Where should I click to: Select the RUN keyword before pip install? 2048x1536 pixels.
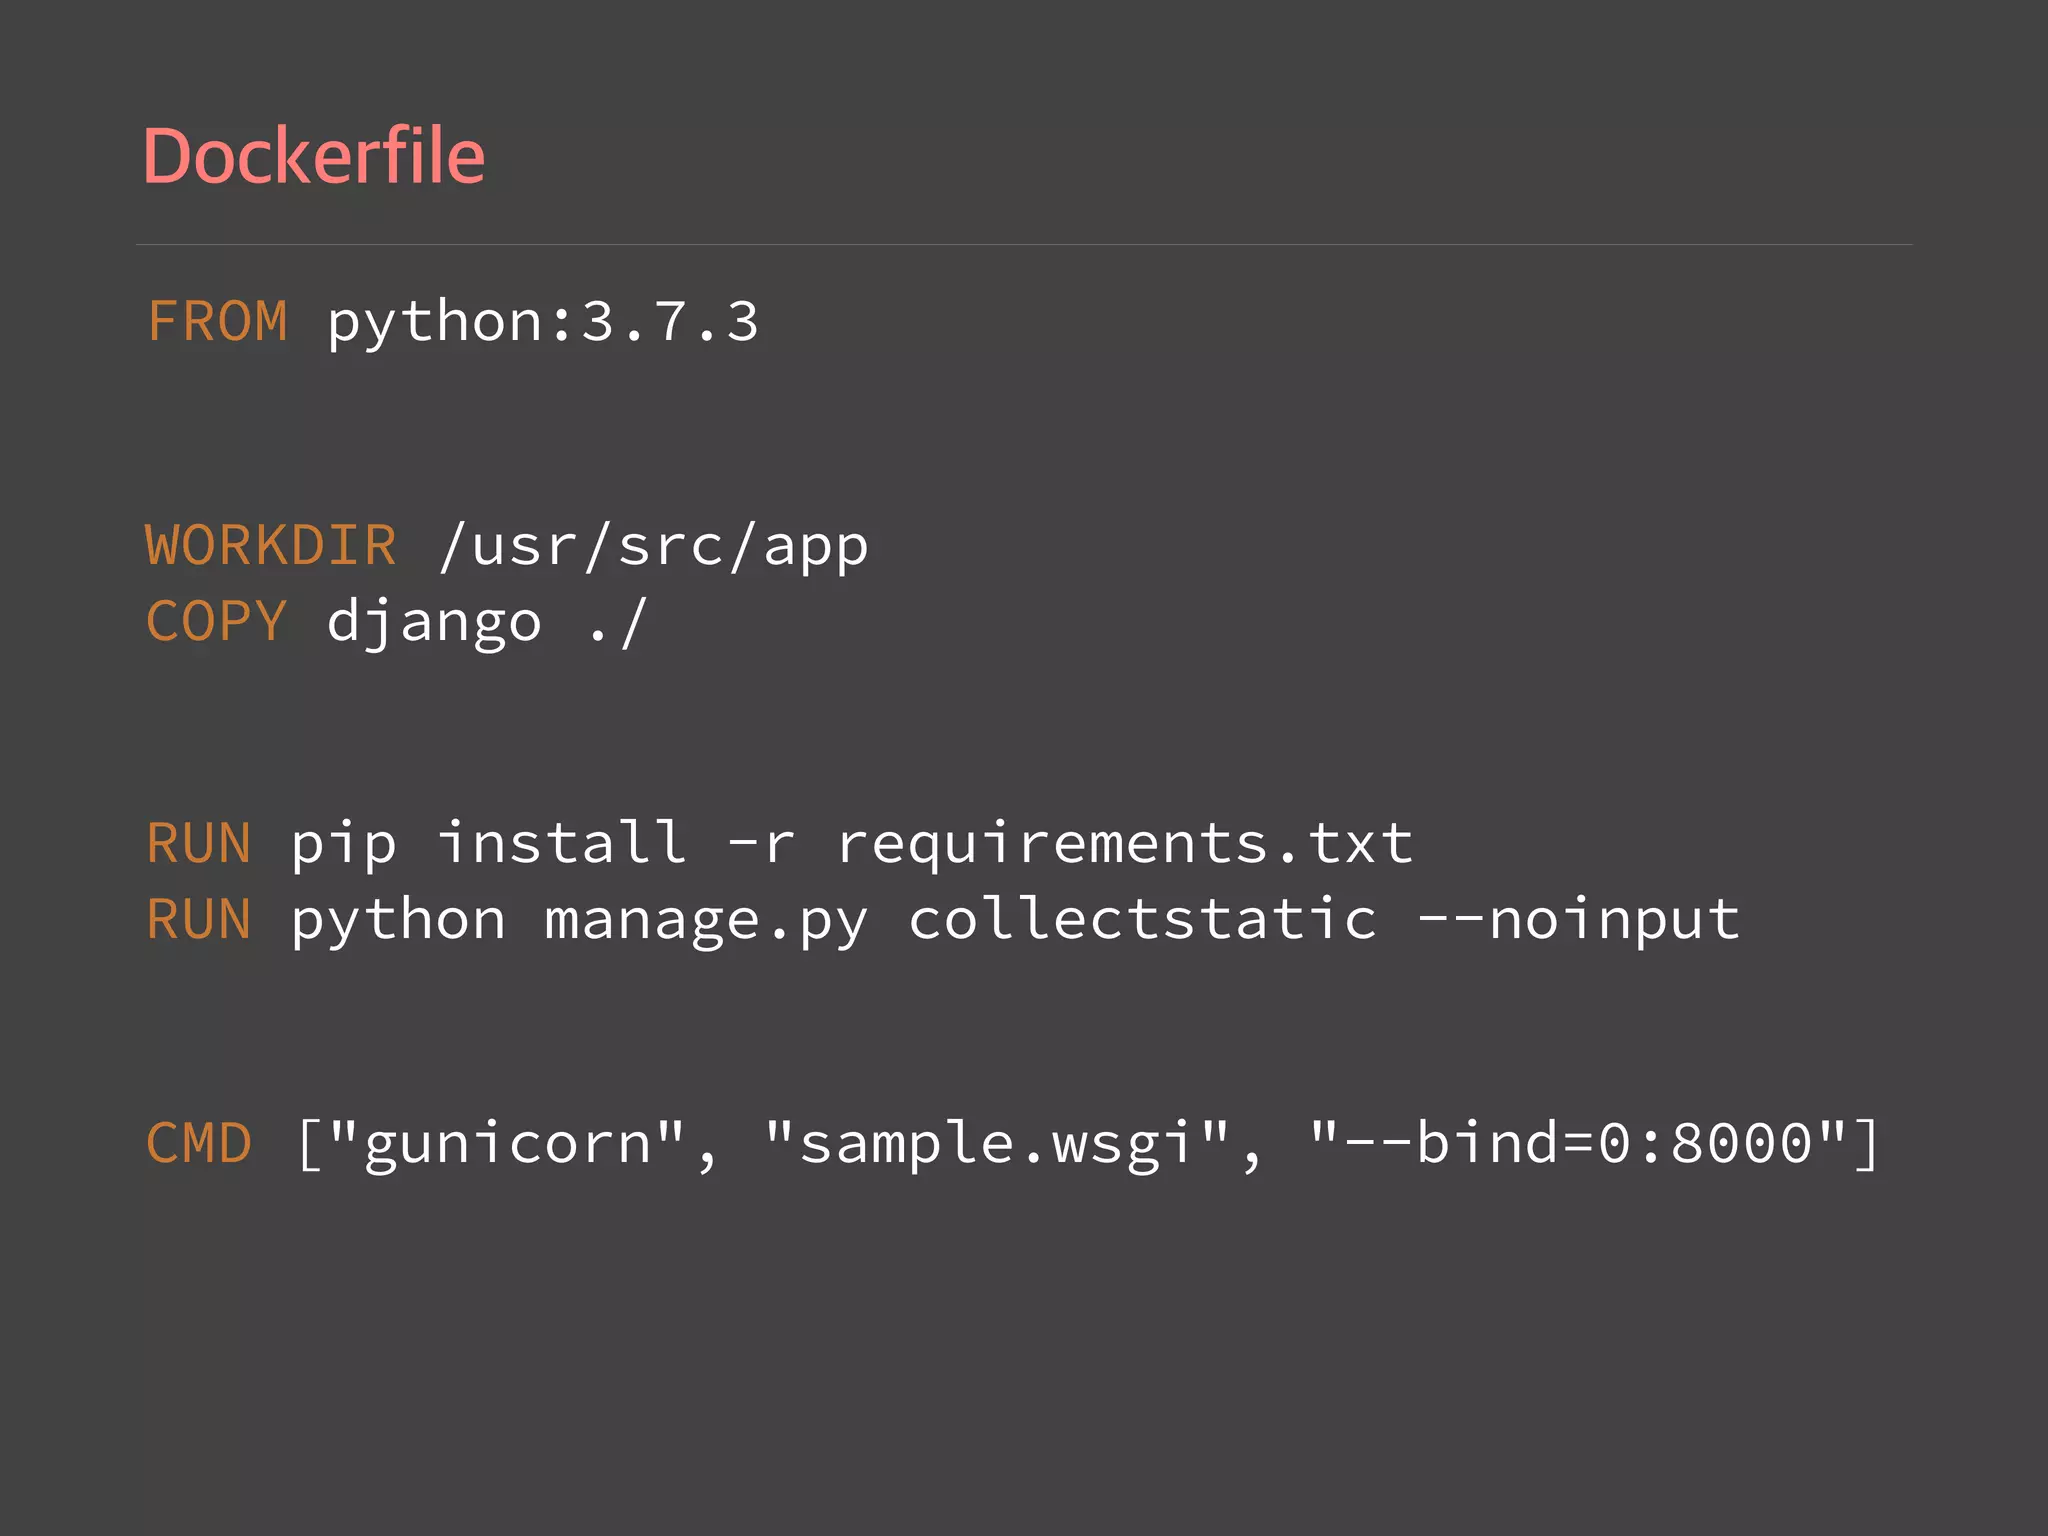pyautogui.click(x=199, y=843)
